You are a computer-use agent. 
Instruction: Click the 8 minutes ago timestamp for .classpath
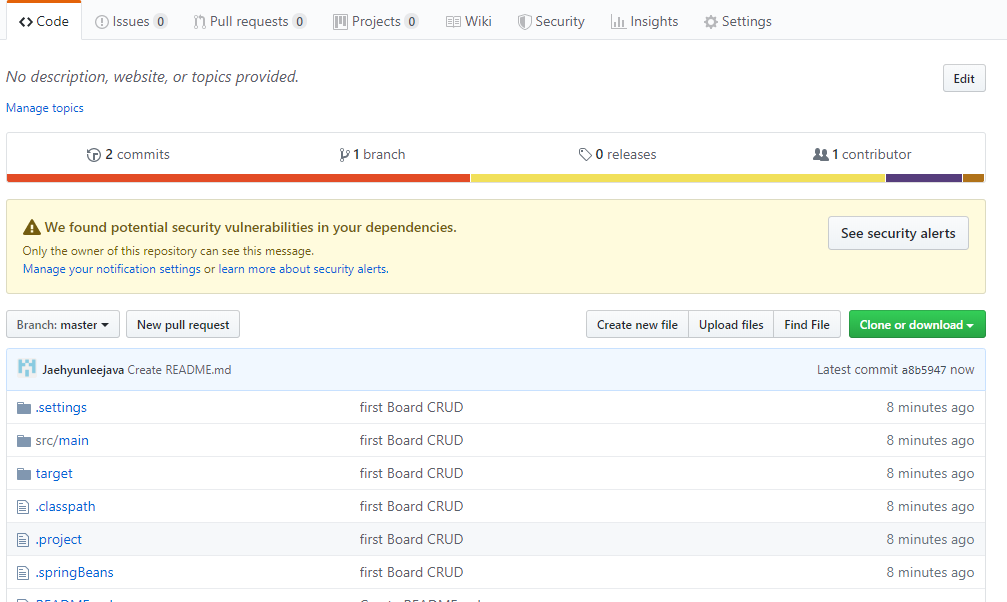tap(930, 506)
